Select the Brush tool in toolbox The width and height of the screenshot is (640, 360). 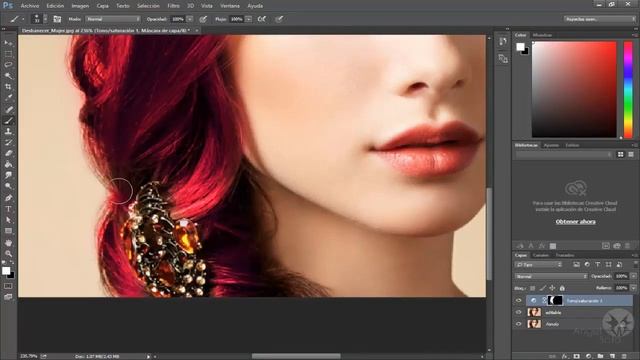8,120
